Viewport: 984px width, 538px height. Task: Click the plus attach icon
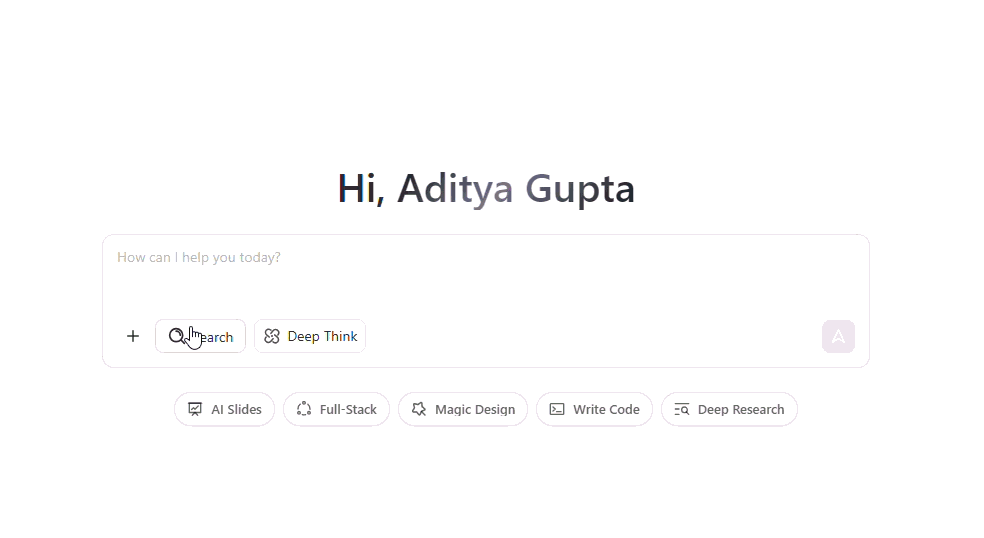(133, 336)
